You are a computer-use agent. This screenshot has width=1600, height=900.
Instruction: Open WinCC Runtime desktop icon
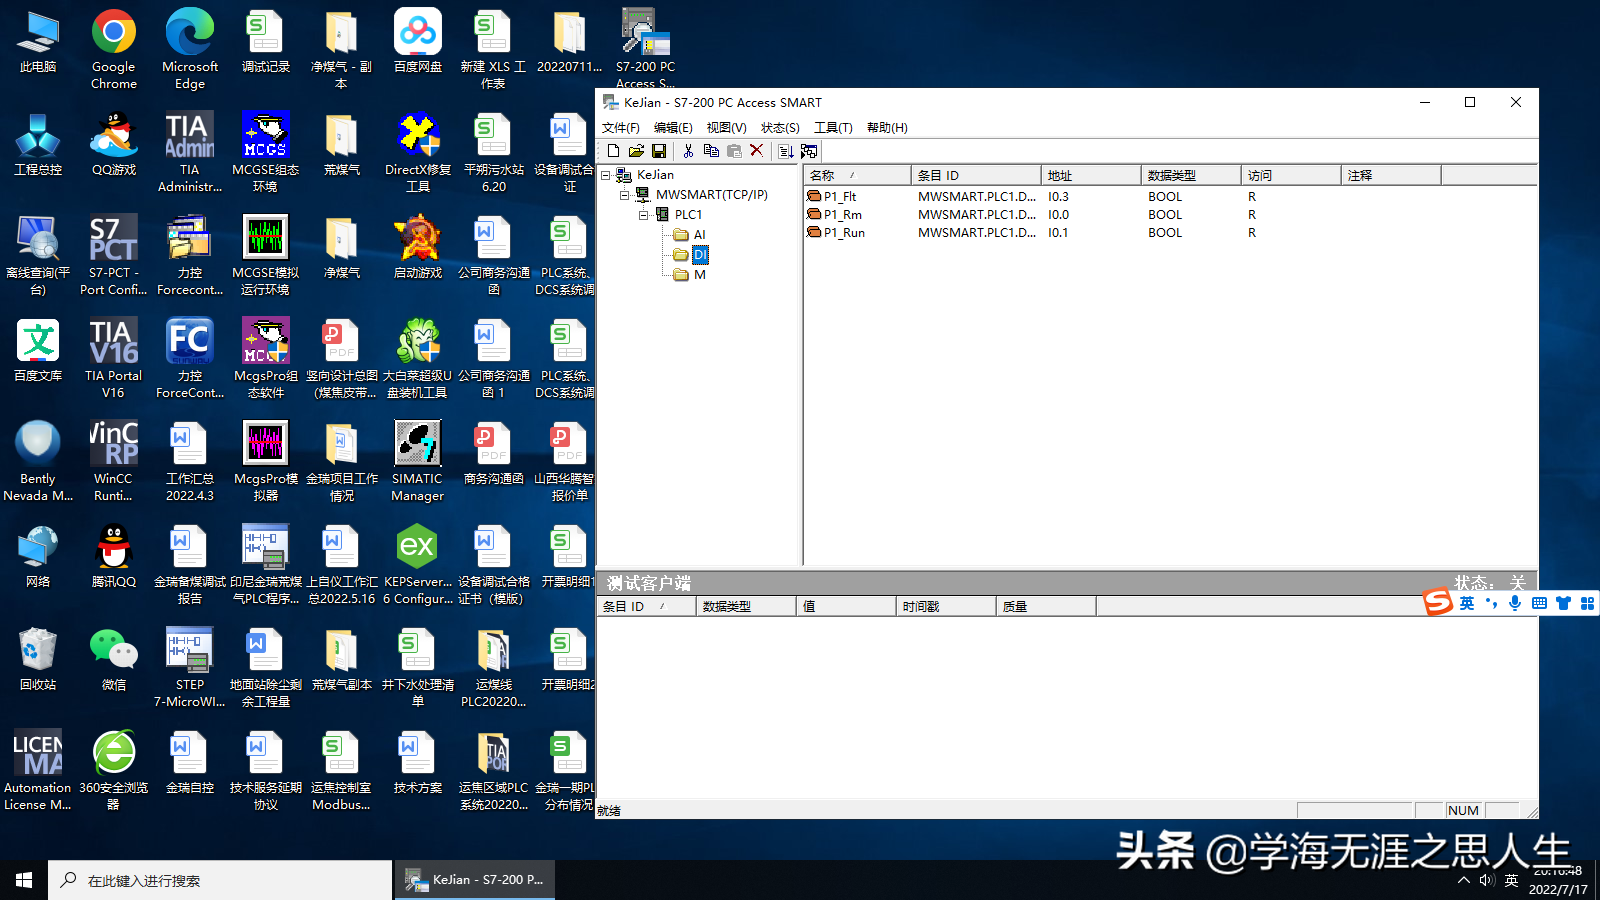(x=114, y=461)
